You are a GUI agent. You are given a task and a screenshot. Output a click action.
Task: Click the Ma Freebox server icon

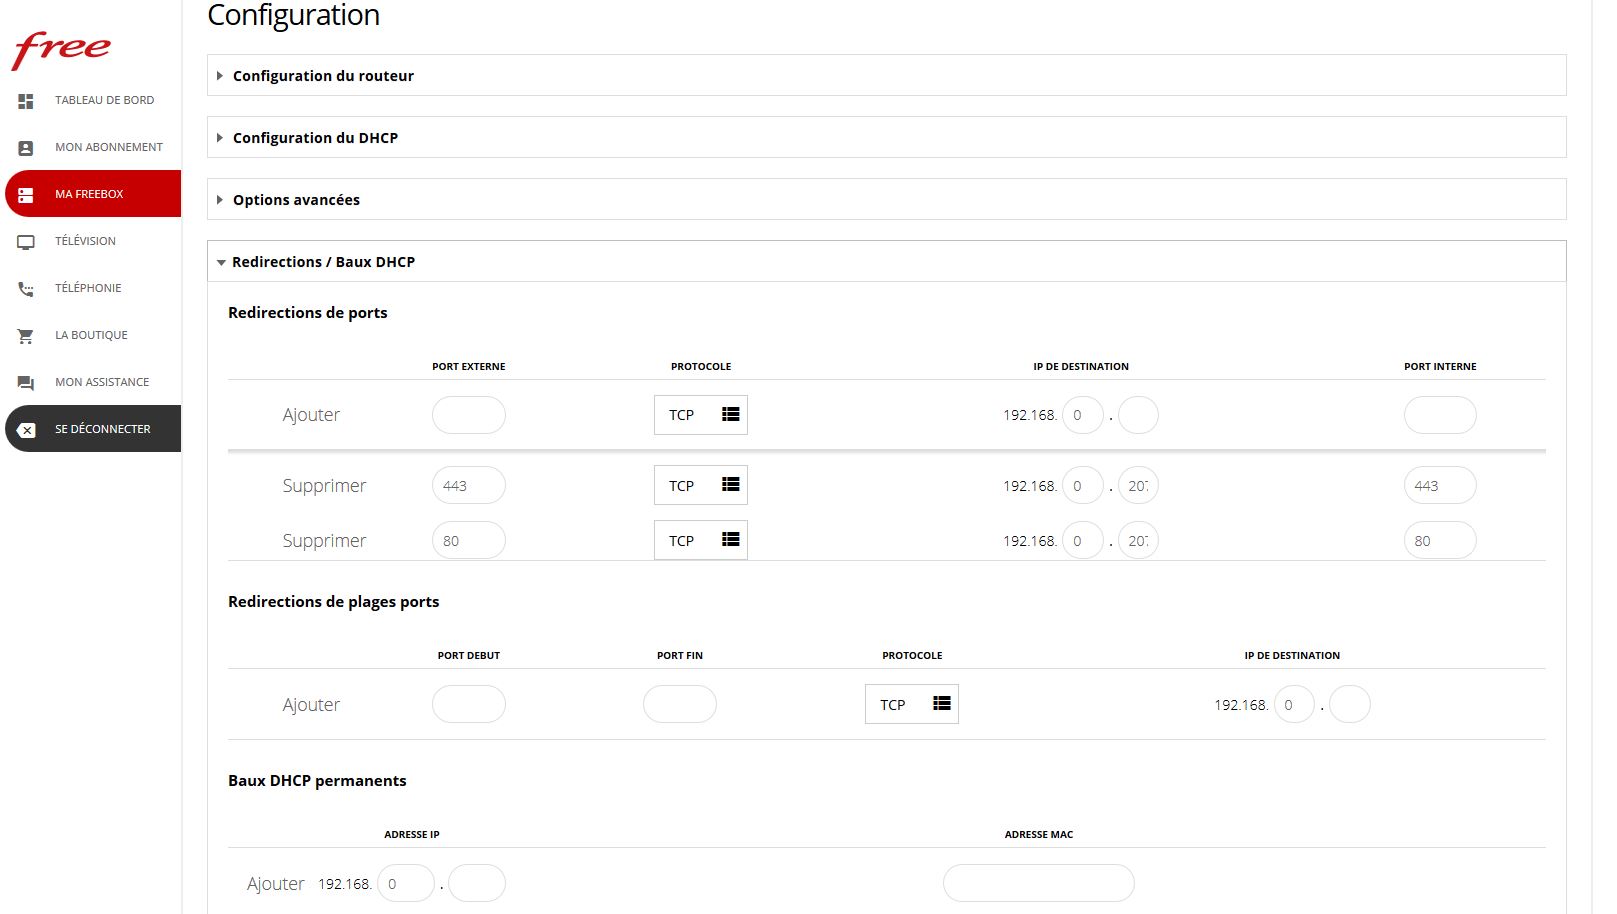click(x=26, y=195)
